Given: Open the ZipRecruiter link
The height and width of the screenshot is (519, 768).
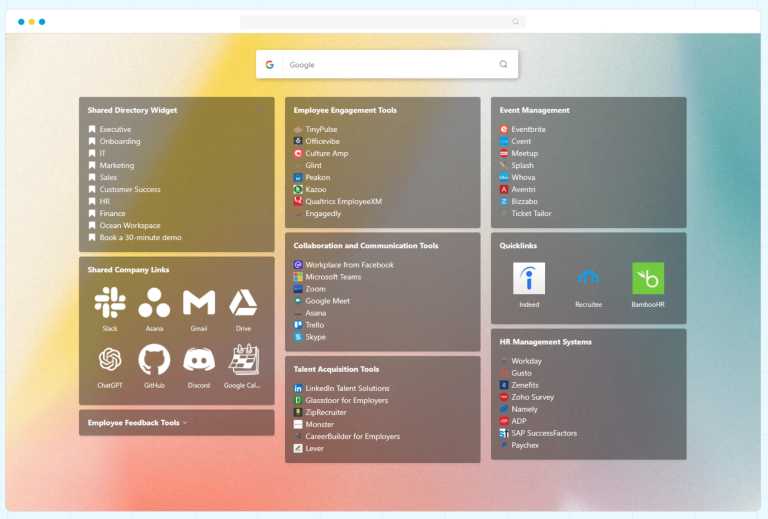Looking at the screenshot, I should [326, 412].
